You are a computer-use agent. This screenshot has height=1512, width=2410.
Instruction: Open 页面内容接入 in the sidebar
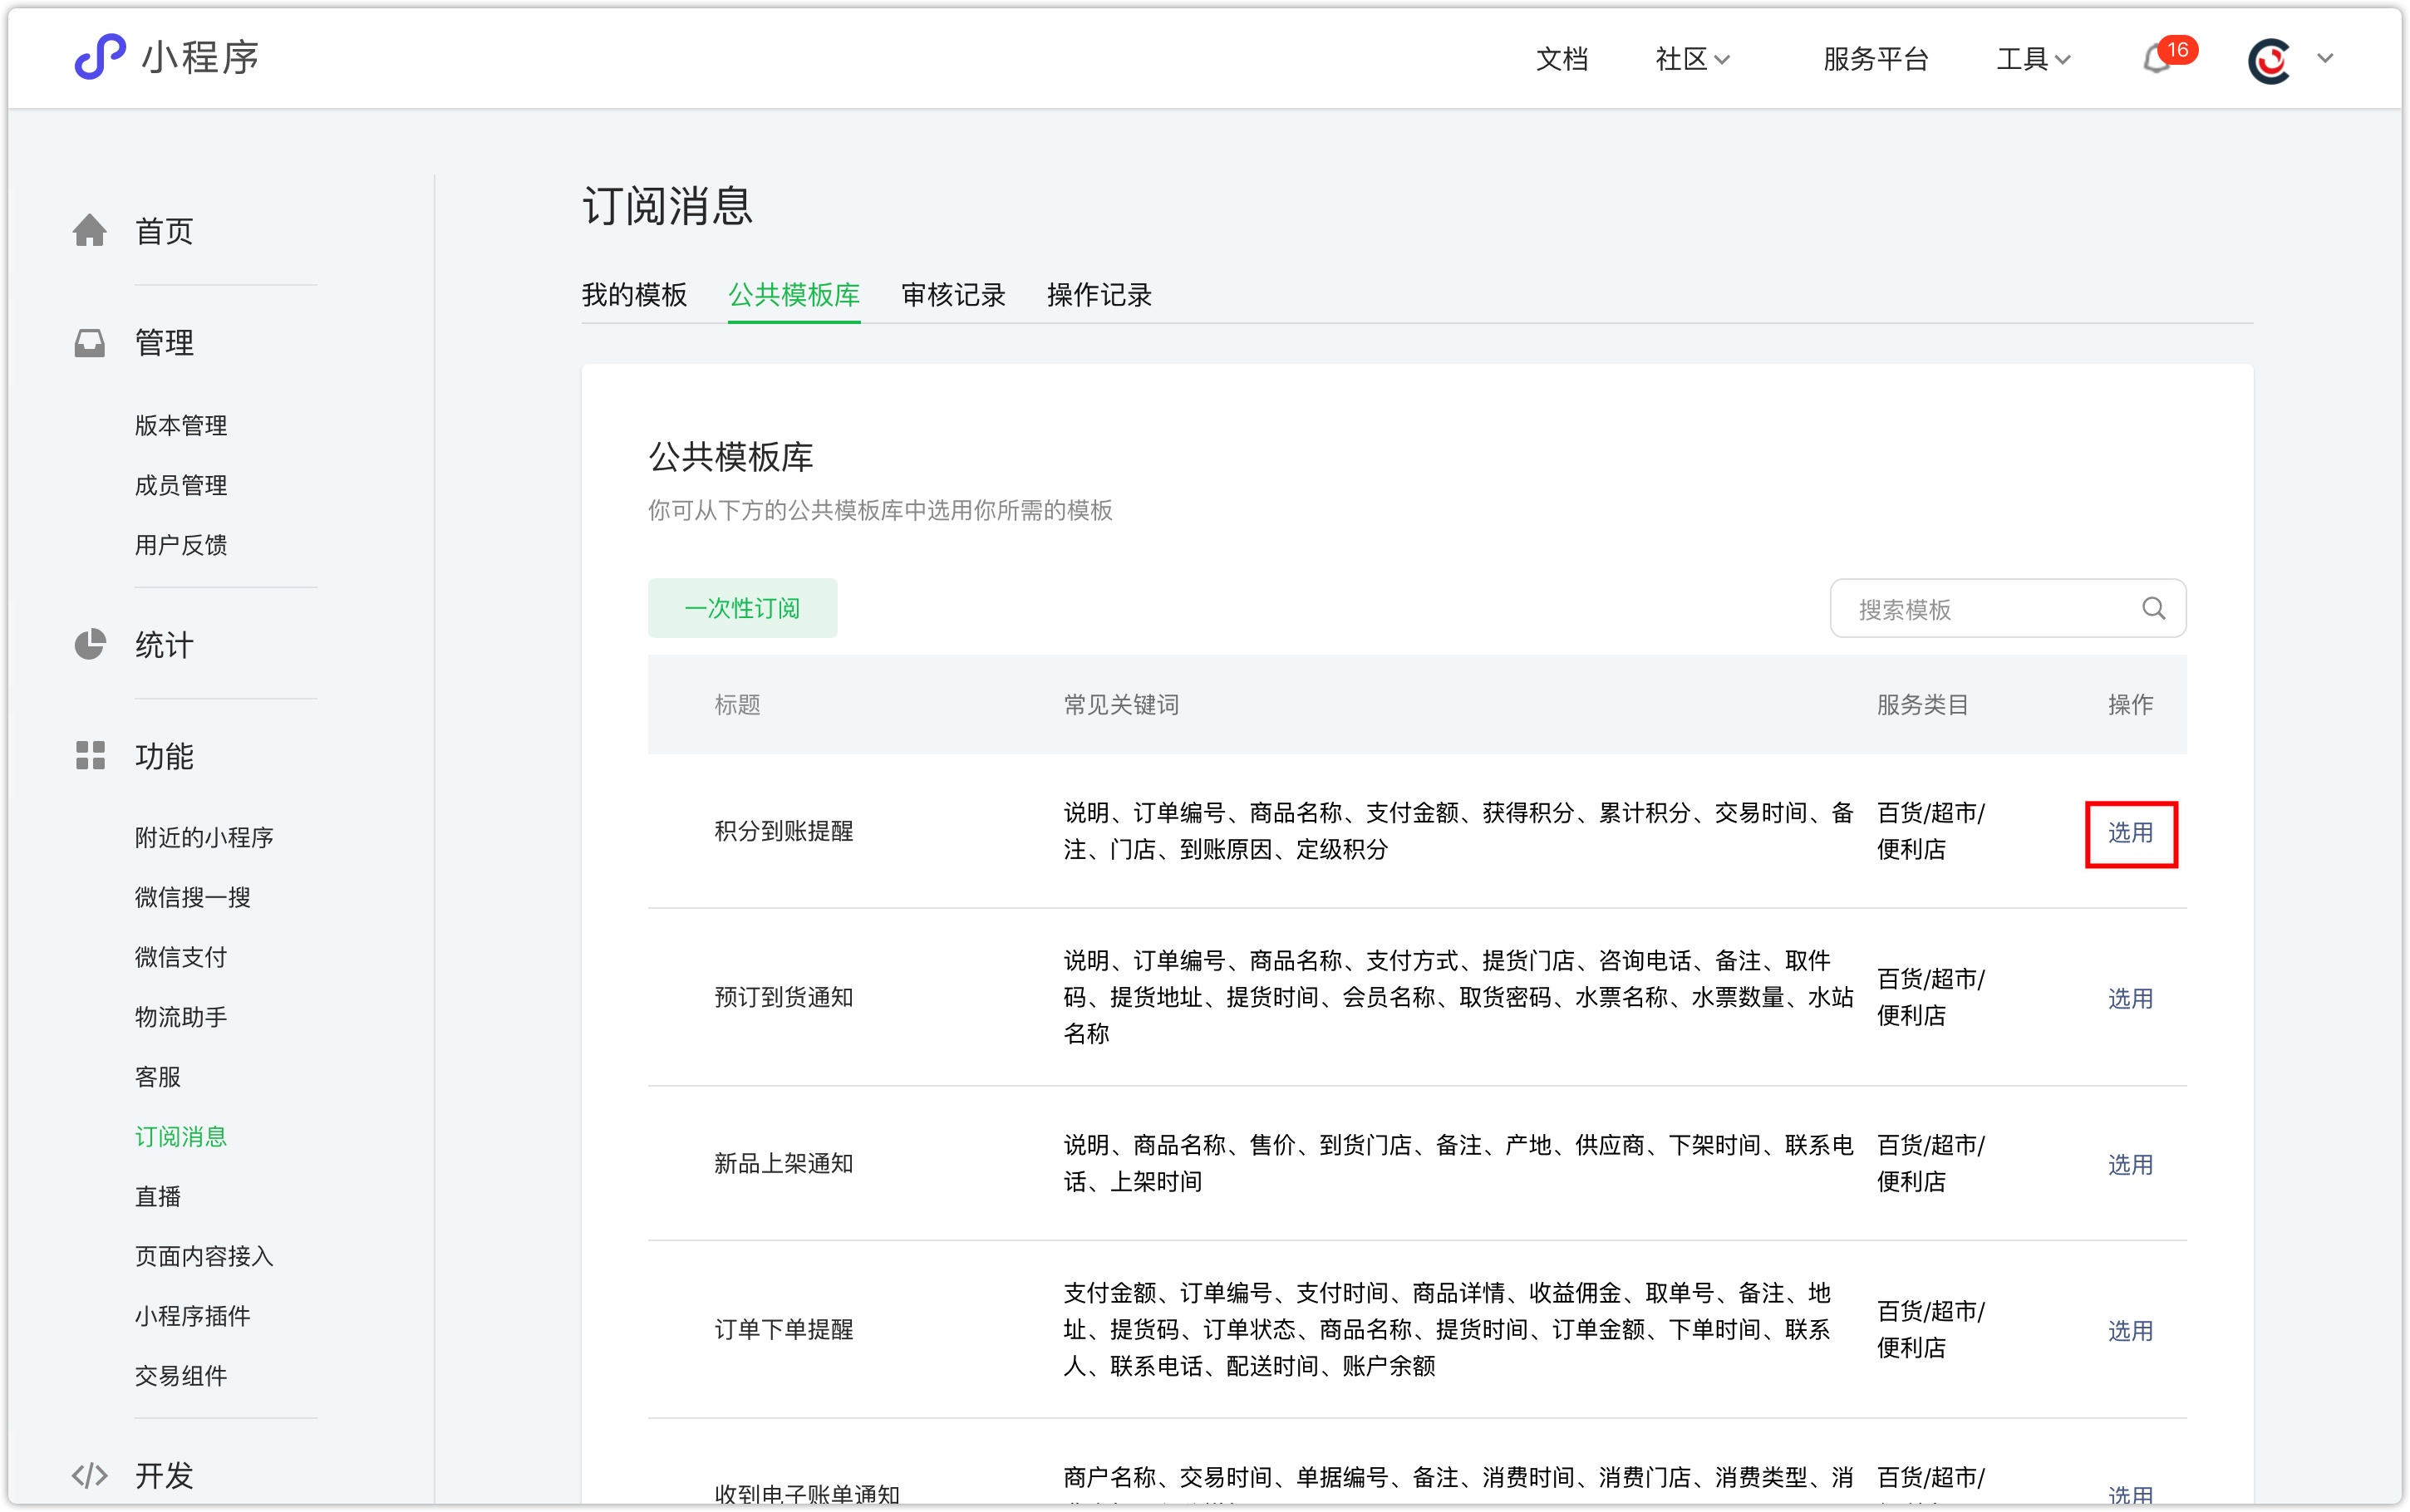point(204,1257)
